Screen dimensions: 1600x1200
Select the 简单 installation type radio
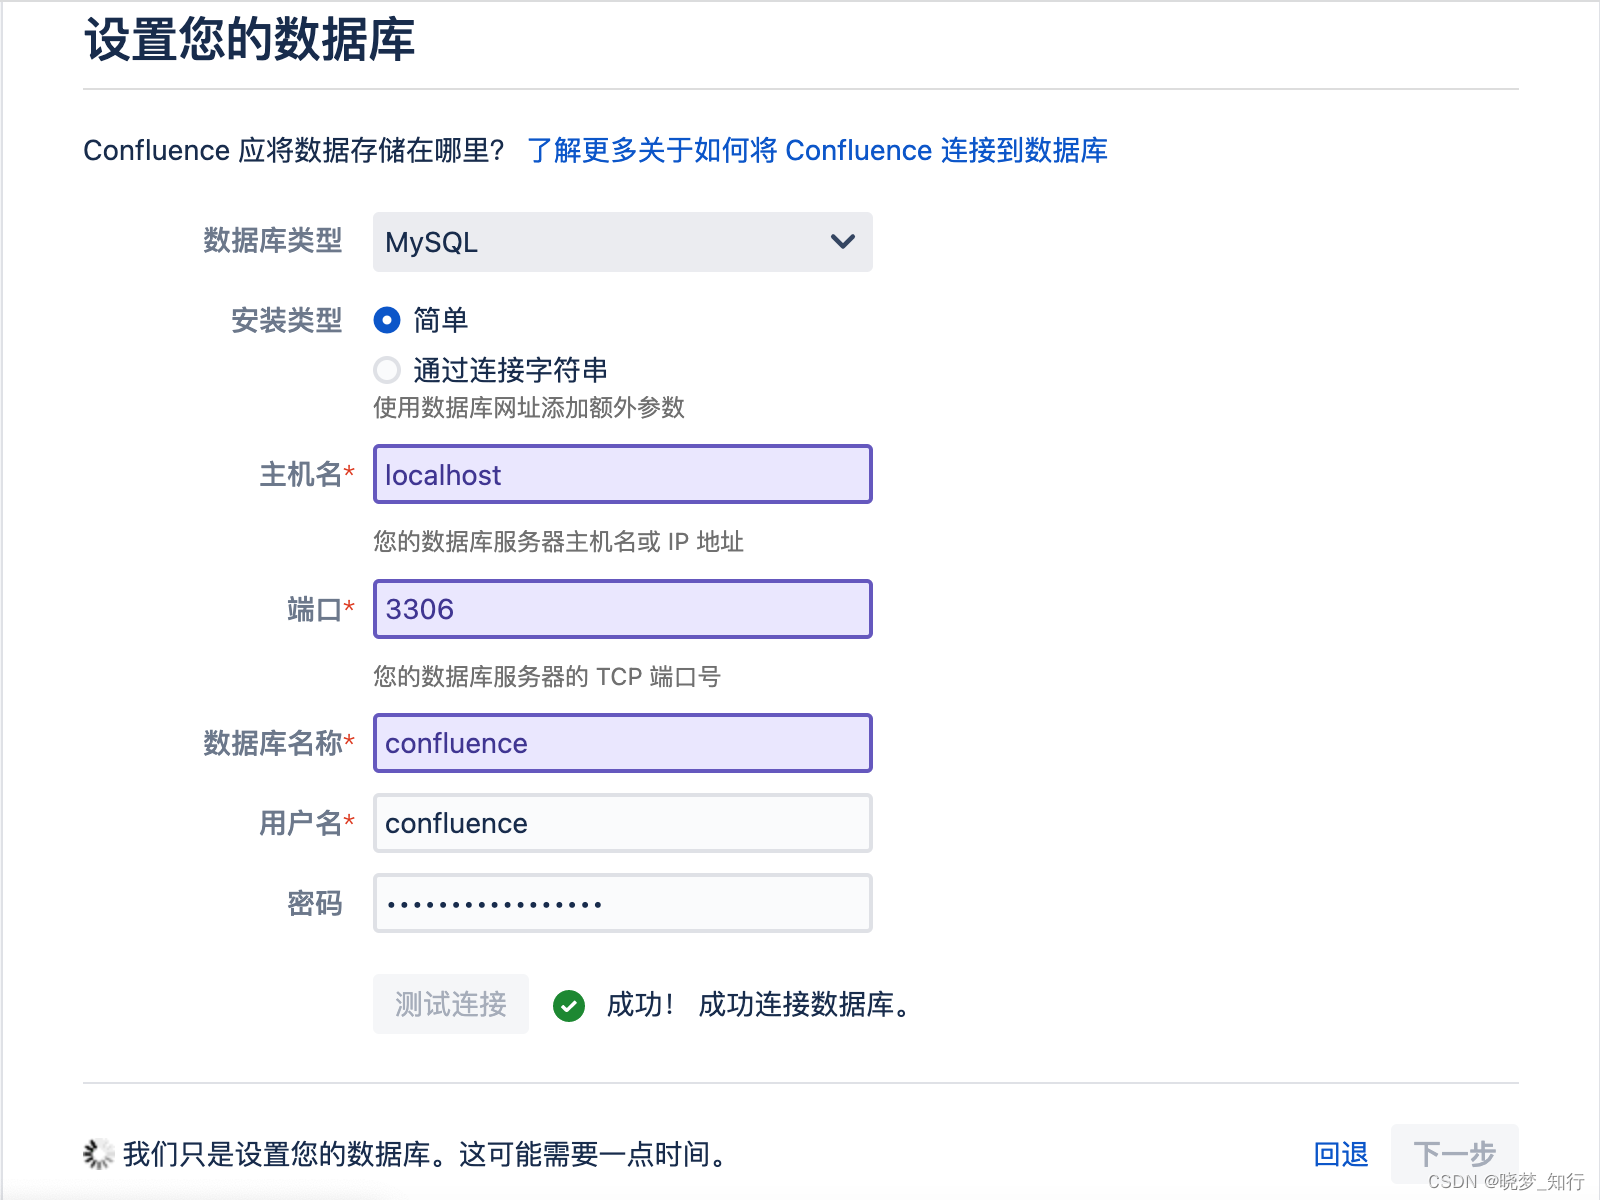[387, 320]
